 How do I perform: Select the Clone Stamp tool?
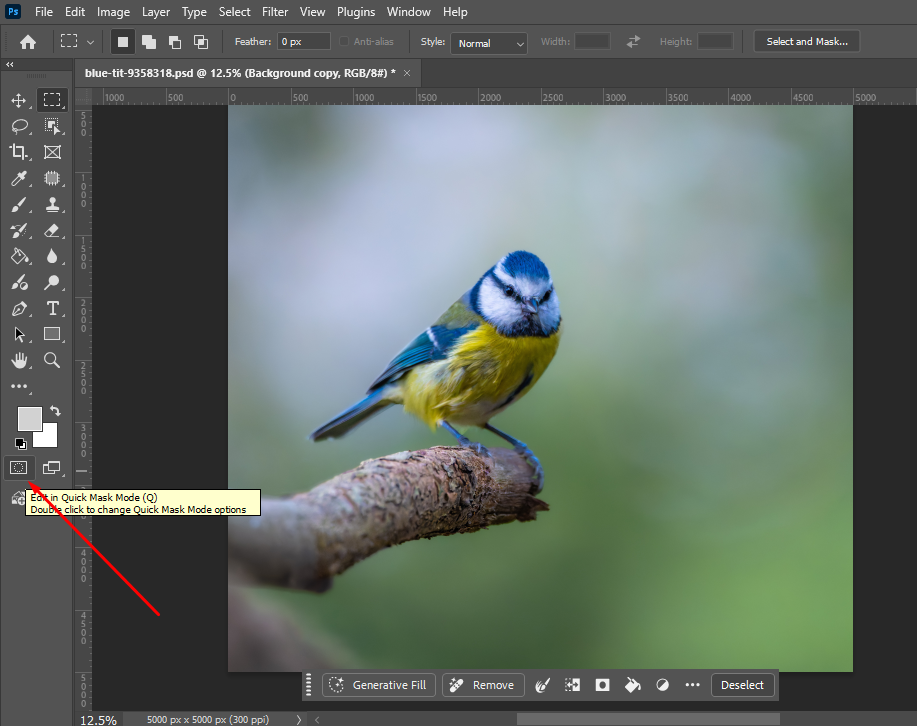tap(52, 204)
